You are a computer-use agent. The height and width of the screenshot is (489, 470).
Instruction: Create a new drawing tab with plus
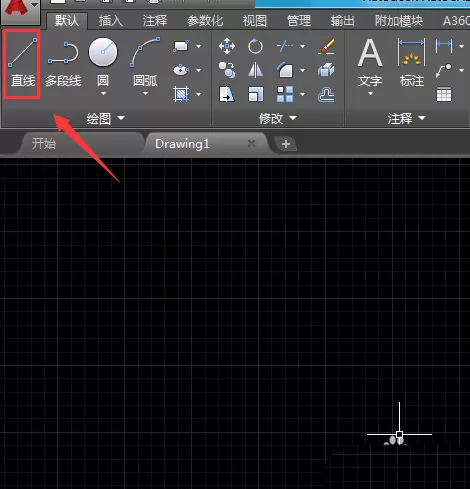[x=286, y=144]
